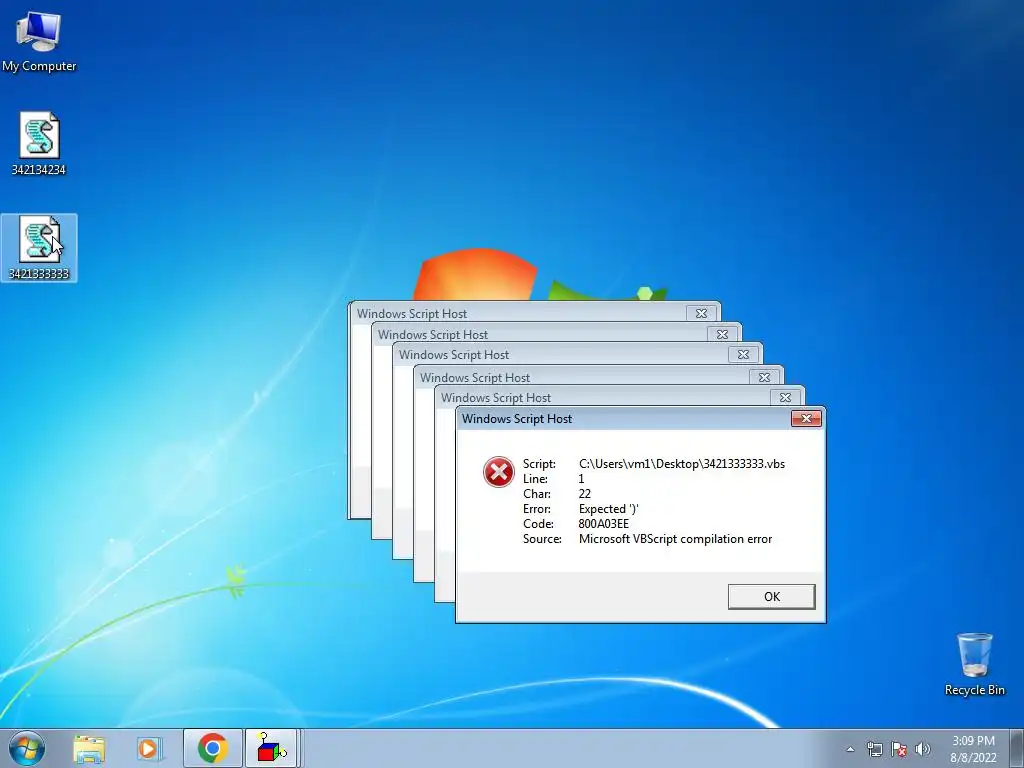This screenshot has height=768, width=1024.
Task: Select the My Computer desktop icon
Action: tap(39, 41)
